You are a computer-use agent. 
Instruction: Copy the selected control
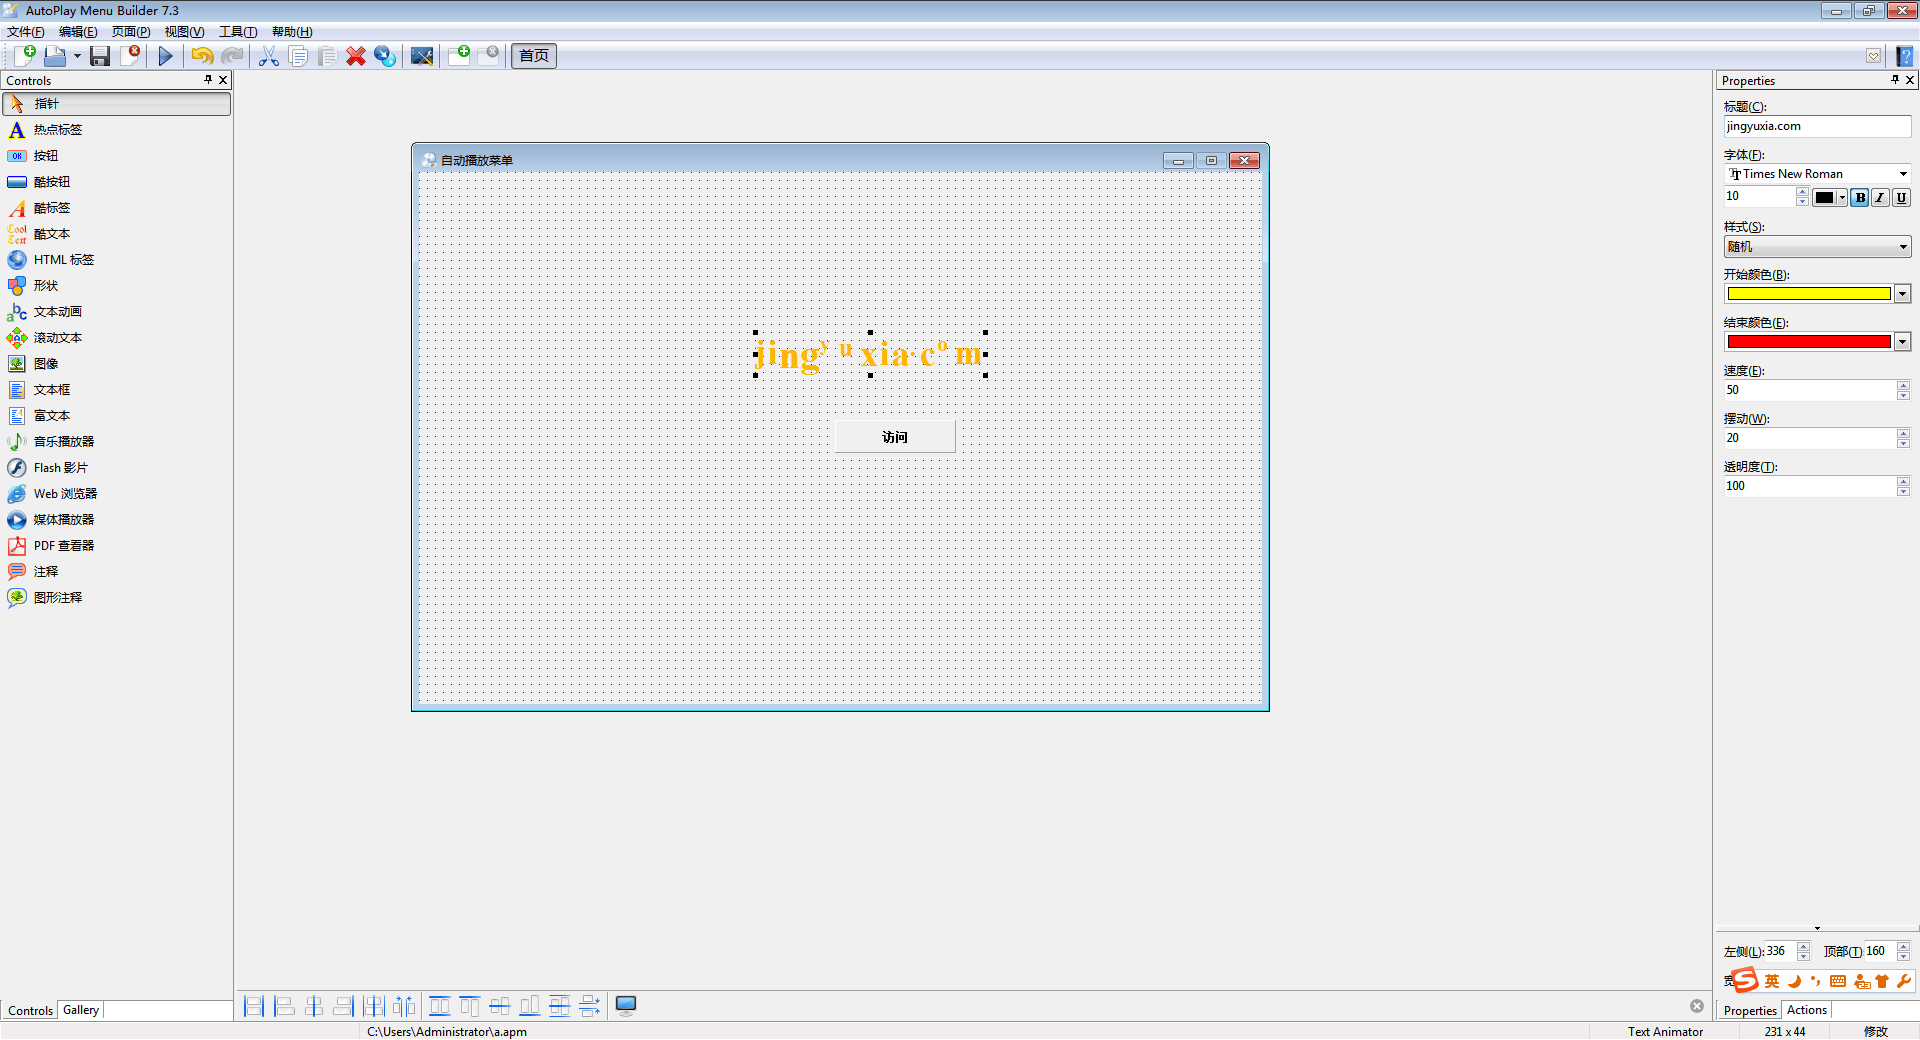click(x=298, y=56)
